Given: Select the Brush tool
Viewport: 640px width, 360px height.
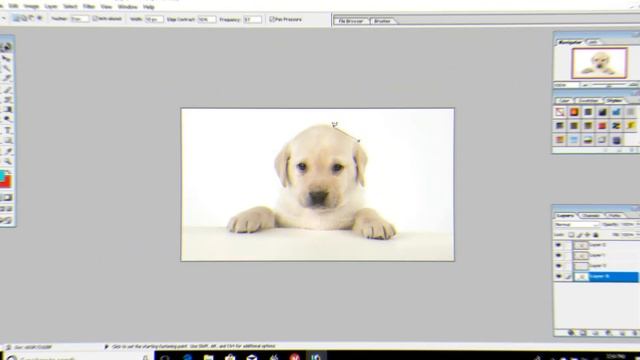Looking at the screenshot, I should (x=8, y=89).
